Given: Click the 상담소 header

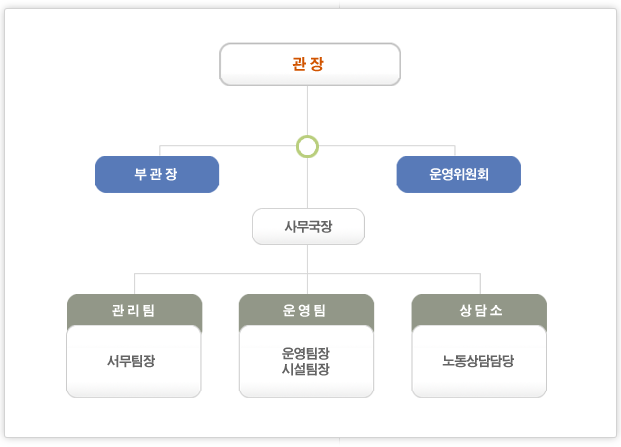Looking at the screenshot, I should coord(479,310).
